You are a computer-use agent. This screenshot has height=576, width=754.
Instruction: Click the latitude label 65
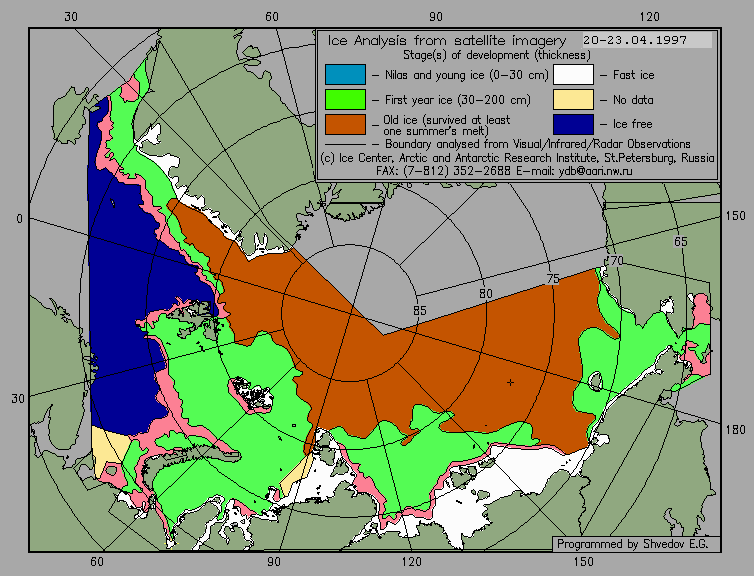[680, 241]
